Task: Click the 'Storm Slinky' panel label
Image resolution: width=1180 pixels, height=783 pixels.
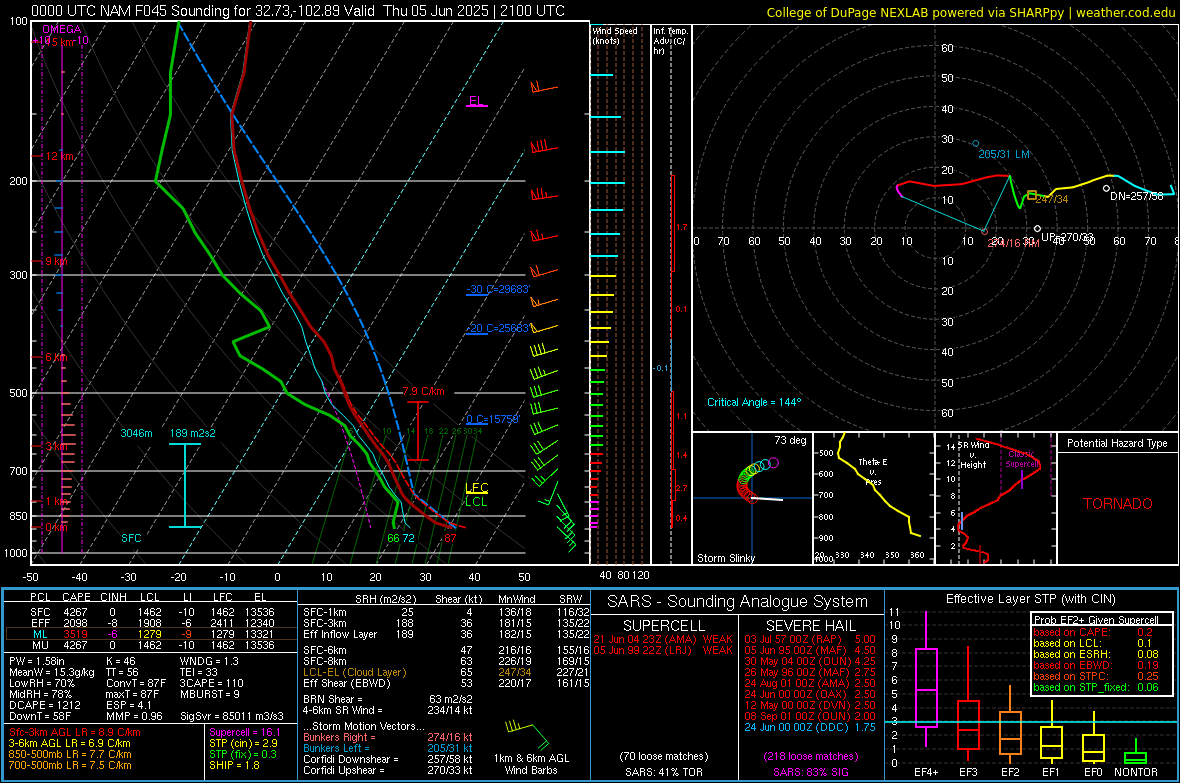Action: point(725,558)
